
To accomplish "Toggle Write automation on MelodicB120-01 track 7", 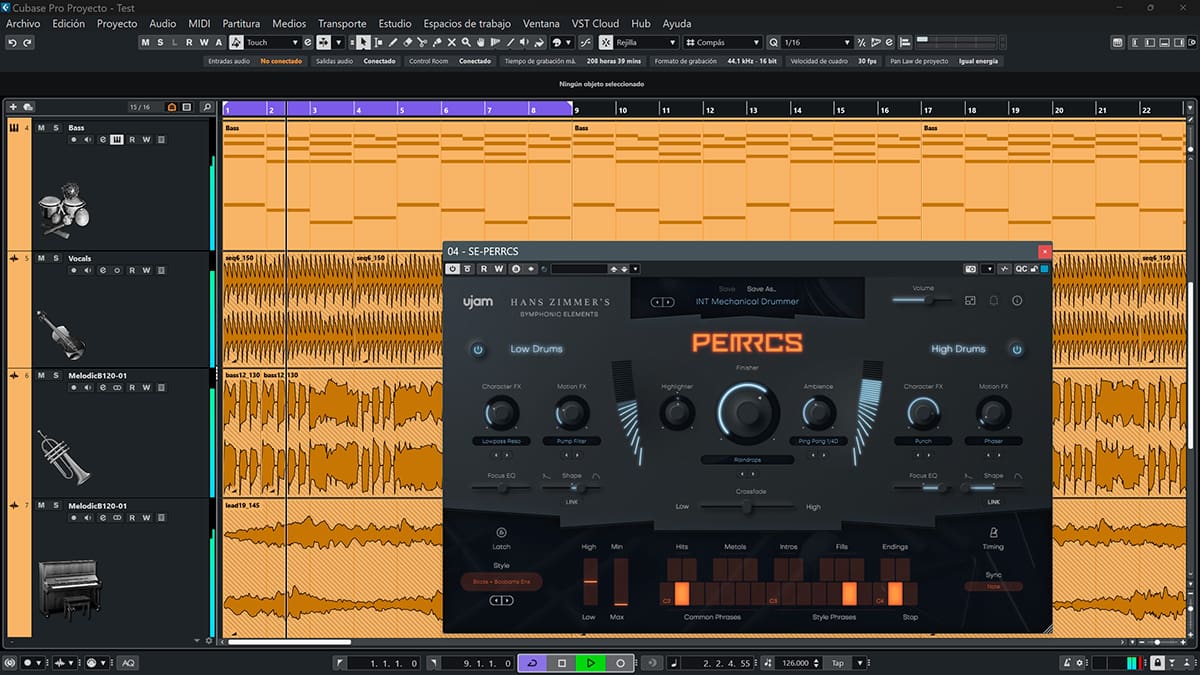I will click(x=146, y=518).
